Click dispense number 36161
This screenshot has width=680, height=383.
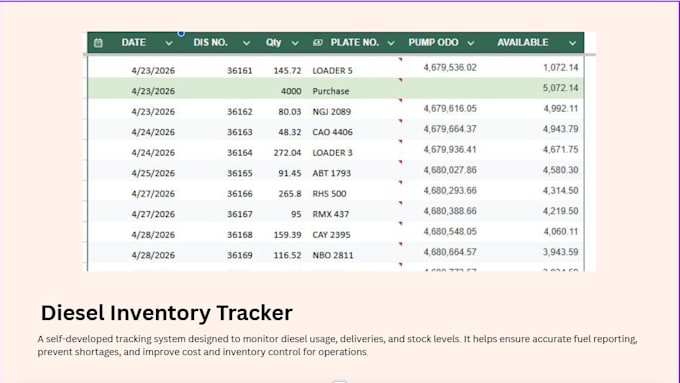pos(240,70)
